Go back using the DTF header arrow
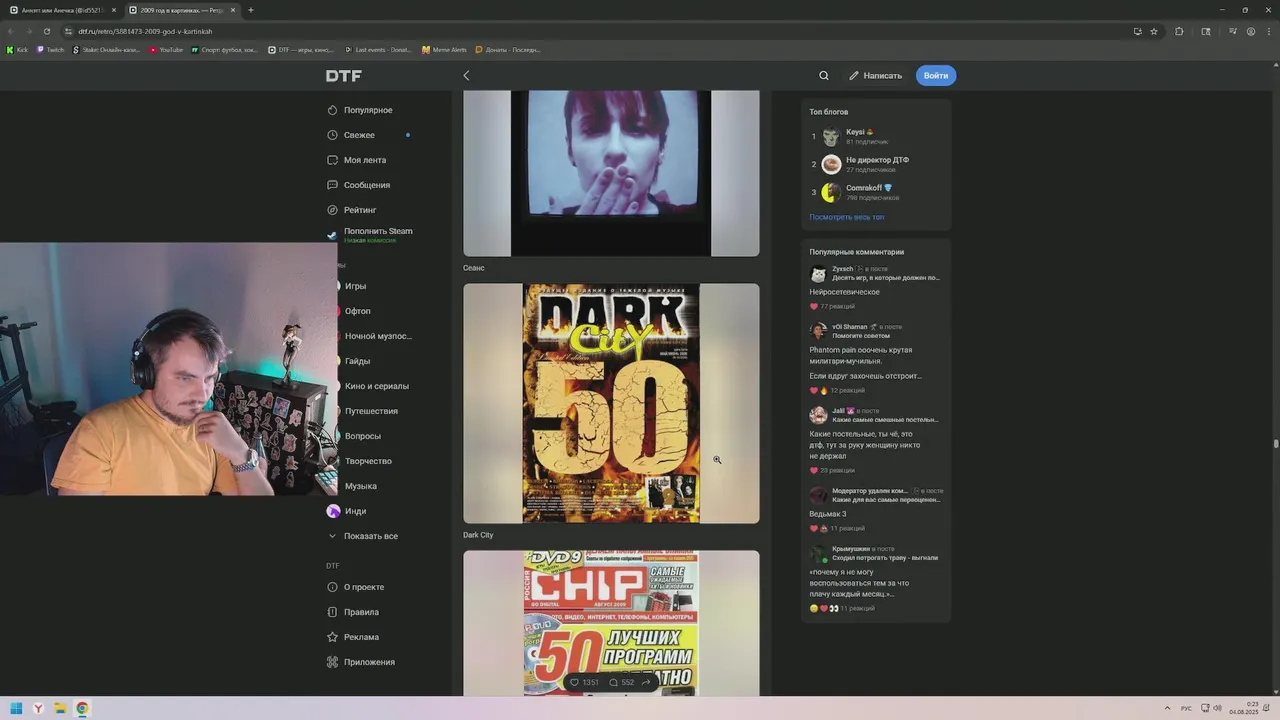Viewport: 1280px width, 720px height. click(466, 75)
